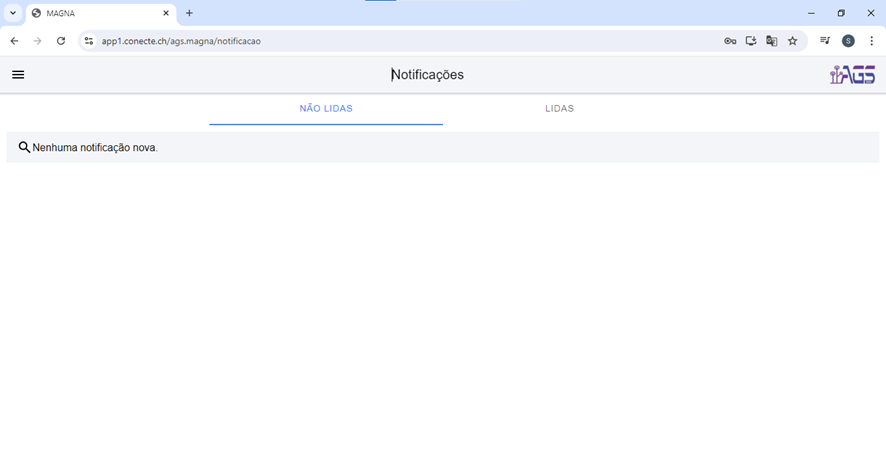Click the install app icon
This screenshot has height=469, width=886.
point(751,41)
